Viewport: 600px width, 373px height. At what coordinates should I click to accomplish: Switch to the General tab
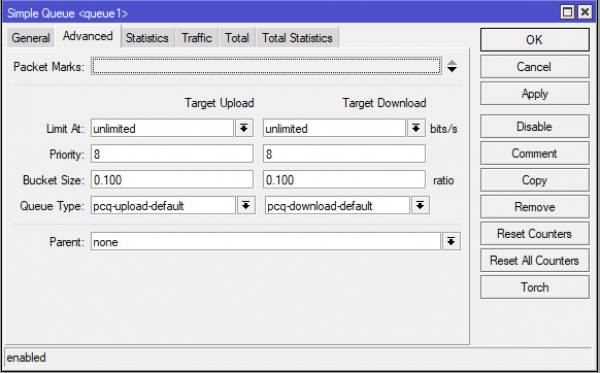(x=31, y=38)
